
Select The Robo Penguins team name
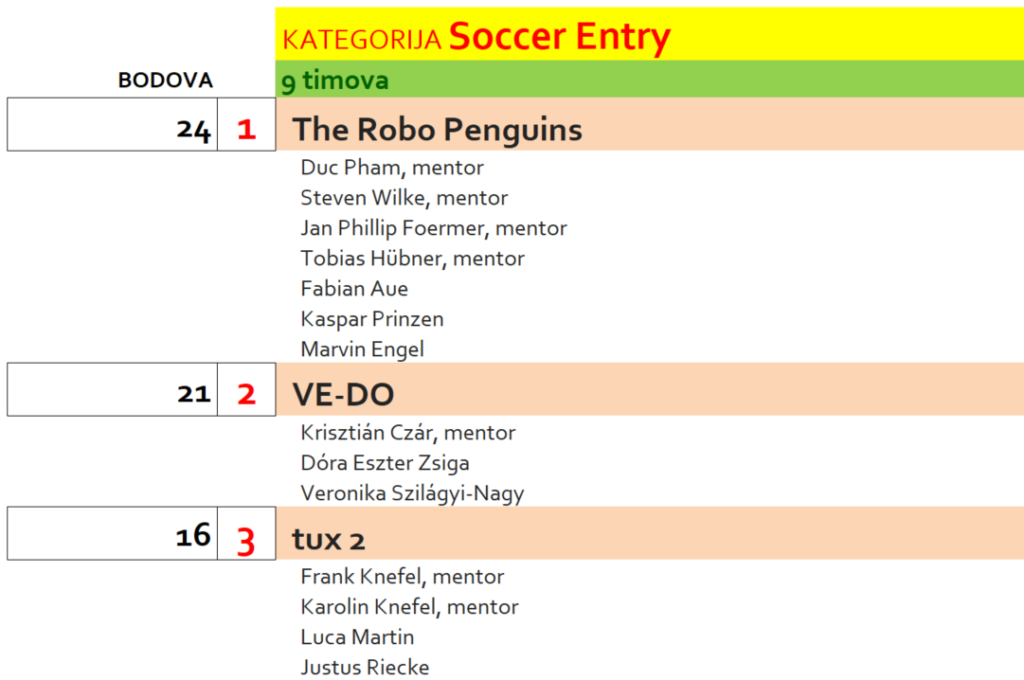[x=437, y=129]
